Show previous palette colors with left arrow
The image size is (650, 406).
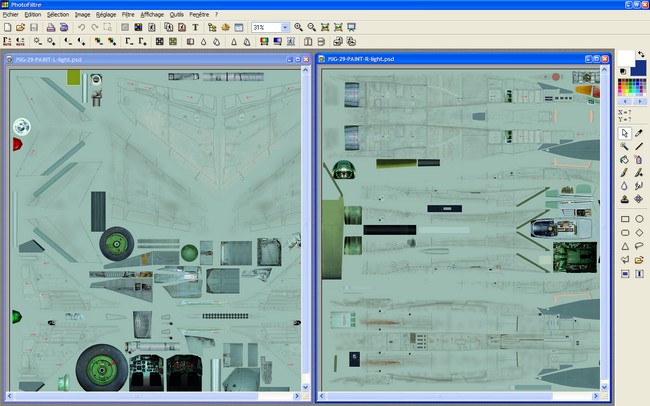click(625, 101)
